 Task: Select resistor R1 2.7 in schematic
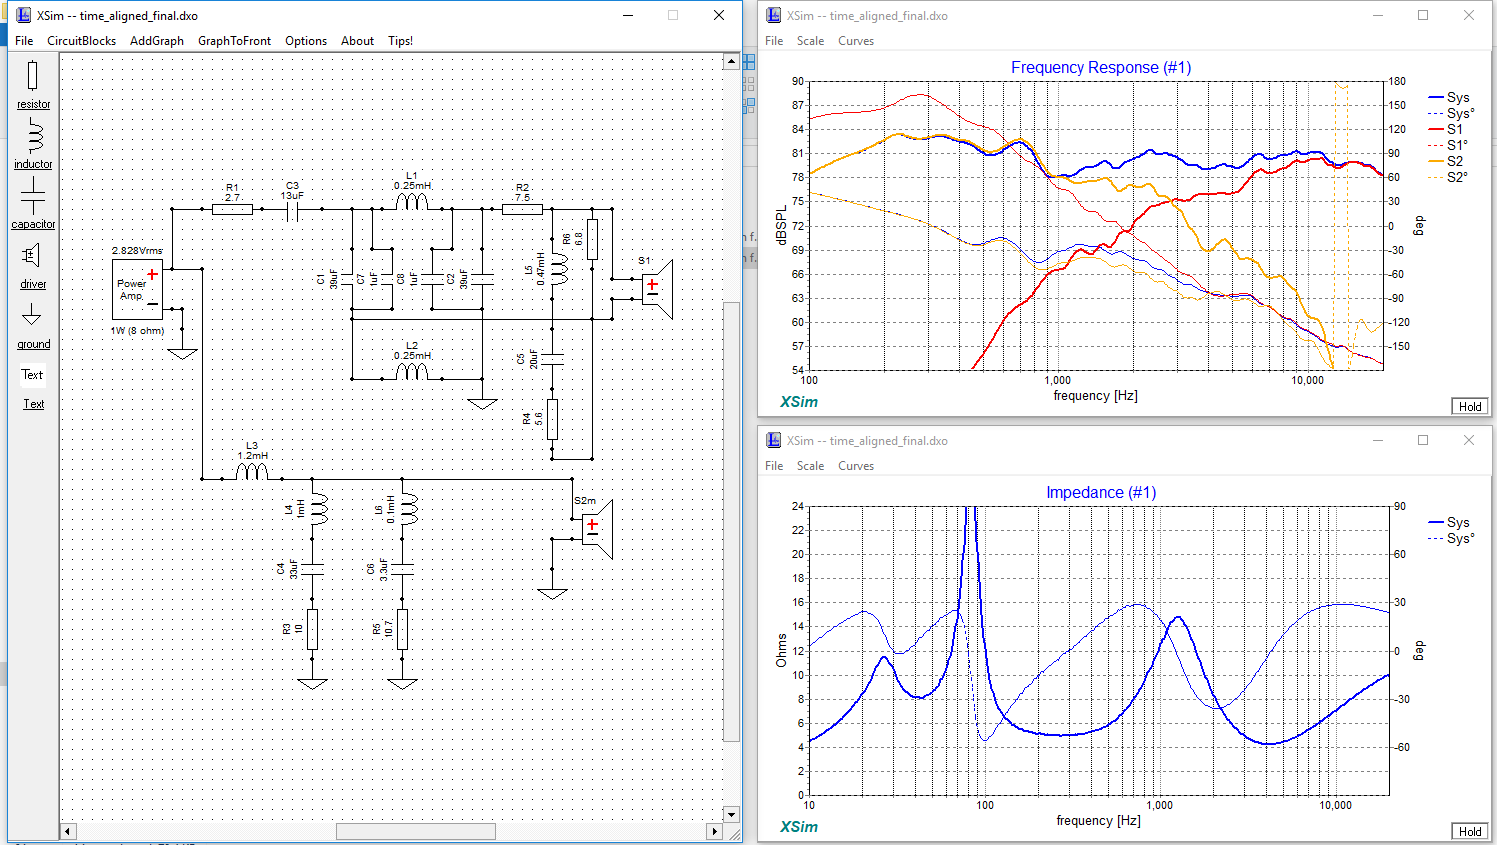(x=232, y=209)
